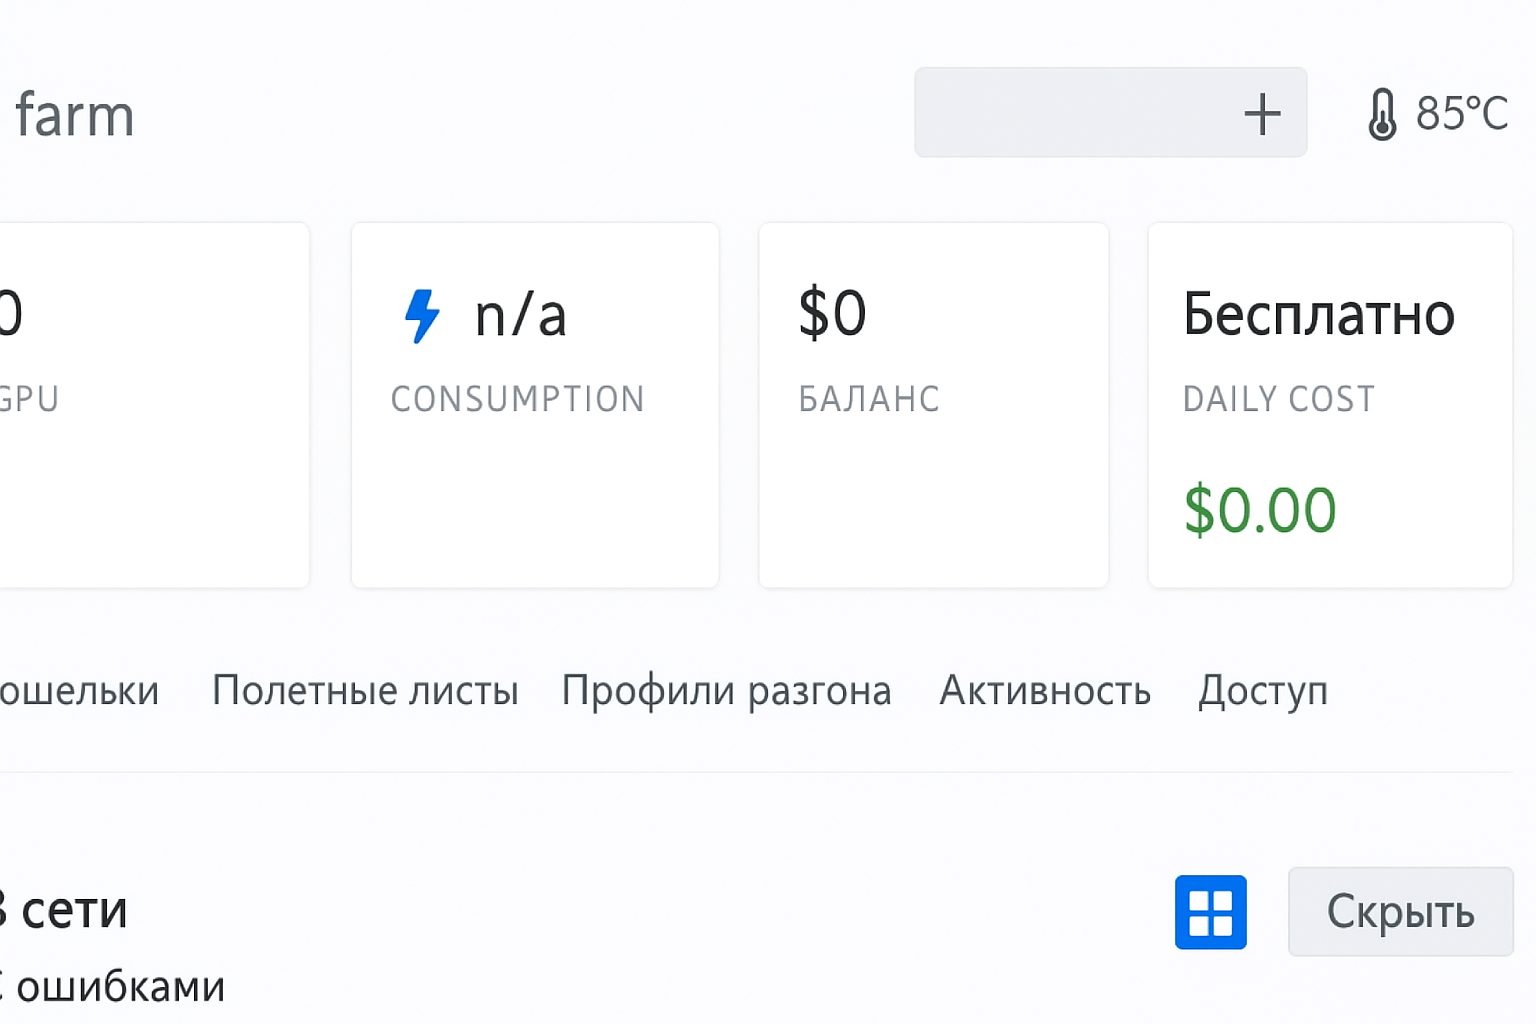Click the farm title heading
1536x1024 pixels.
(75, 113)
